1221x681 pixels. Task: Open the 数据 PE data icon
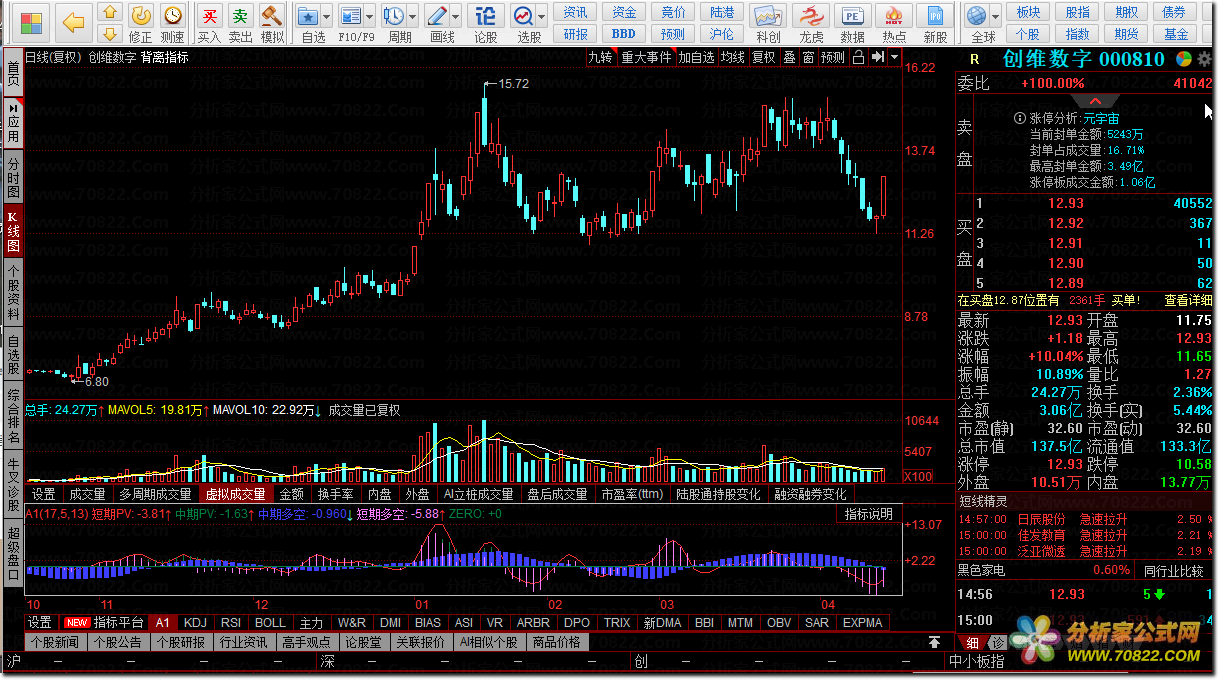(852, 23)
